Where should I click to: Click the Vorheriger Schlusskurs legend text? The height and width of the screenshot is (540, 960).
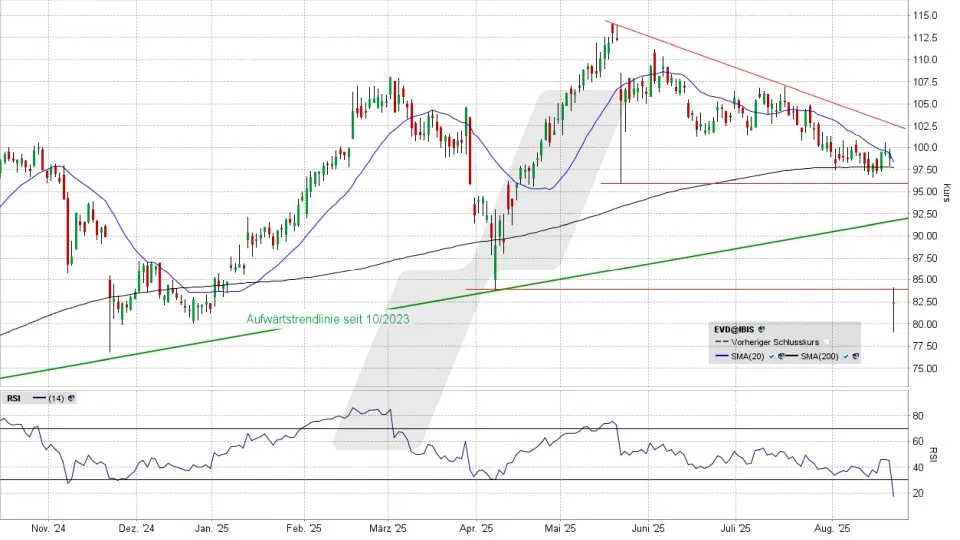775,342
